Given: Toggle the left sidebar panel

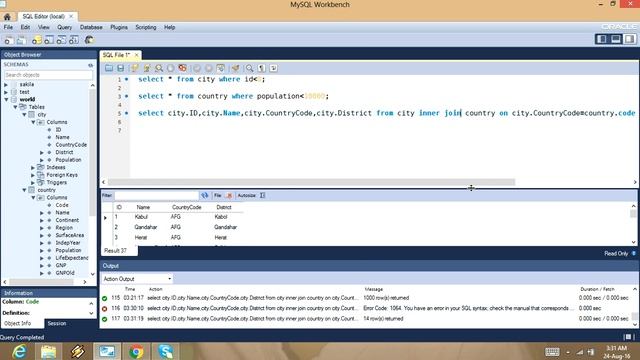Looking at the screenshot, I should (602, 39).
